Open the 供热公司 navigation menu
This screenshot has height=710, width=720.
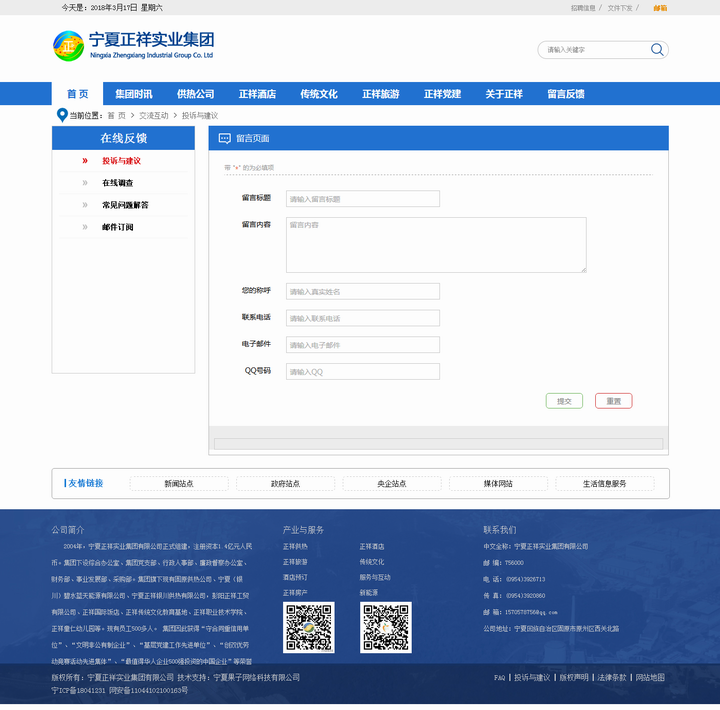196,94
